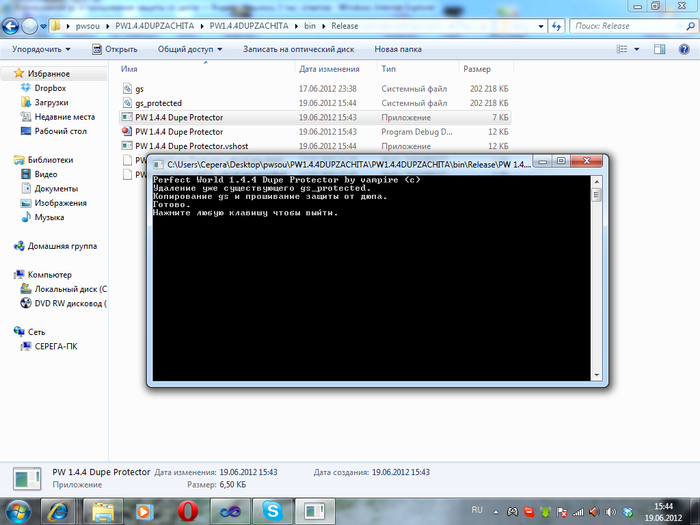Sort files by the Дата изменения column

coord(328,69)
